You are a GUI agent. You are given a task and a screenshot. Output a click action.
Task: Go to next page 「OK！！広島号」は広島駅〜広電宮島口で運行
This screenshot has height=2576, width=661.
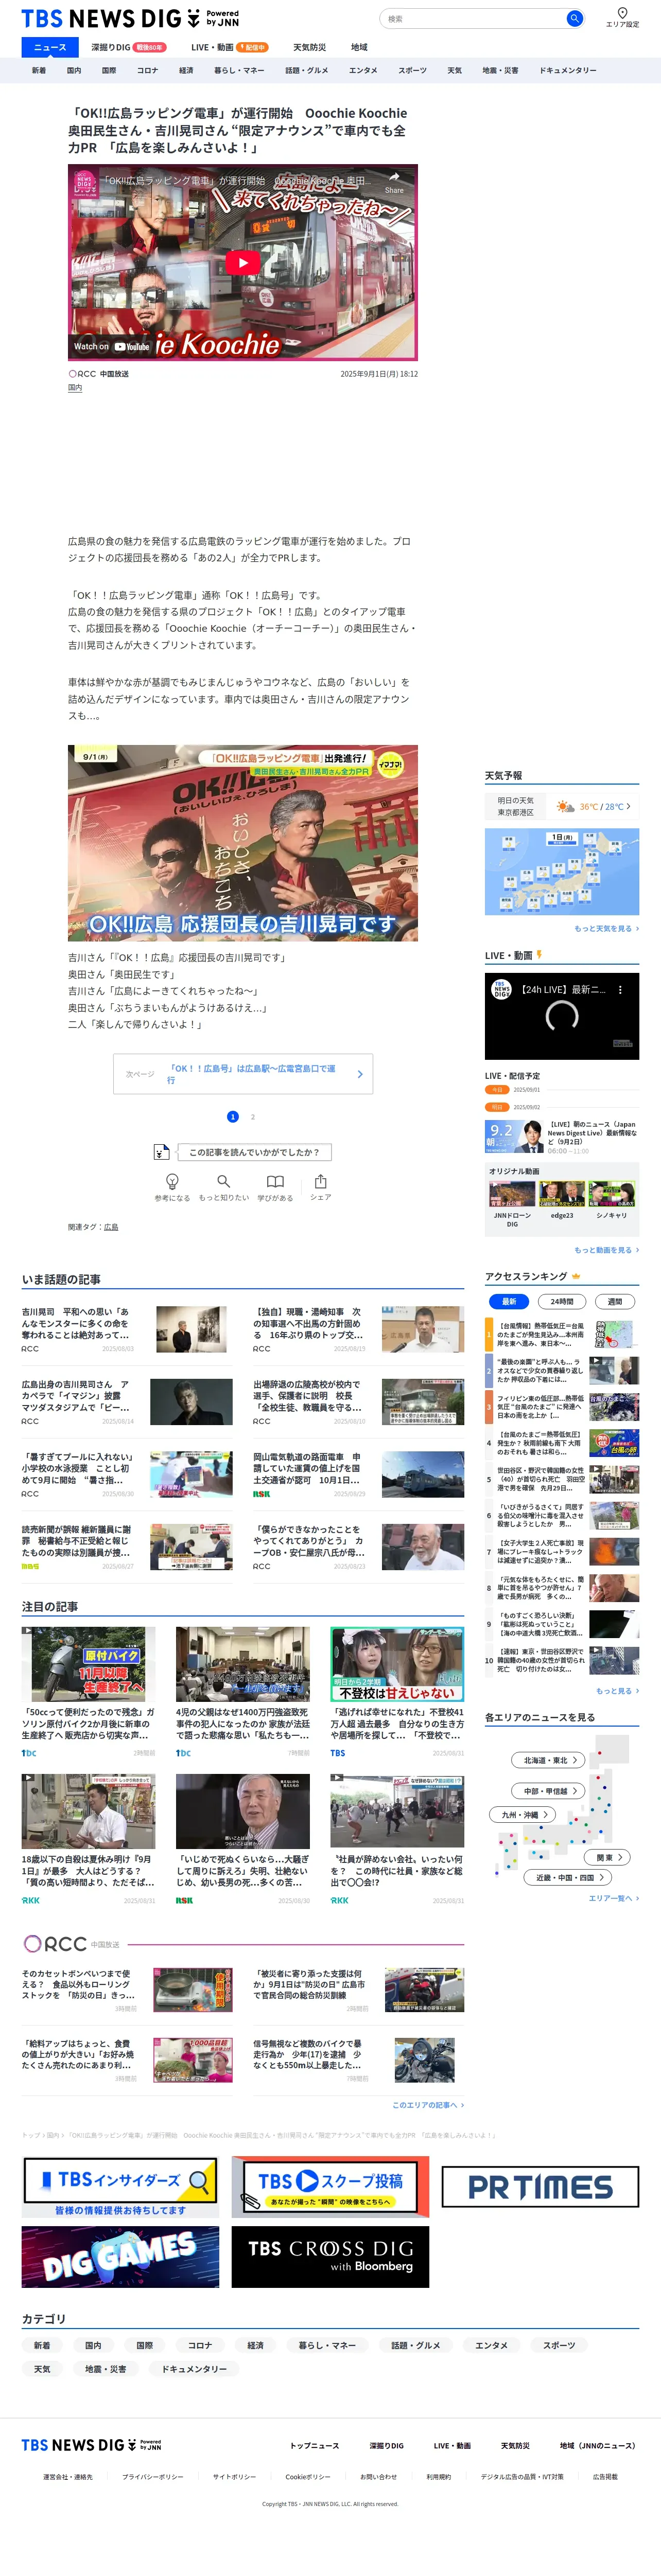click(x=243, y=1074)
